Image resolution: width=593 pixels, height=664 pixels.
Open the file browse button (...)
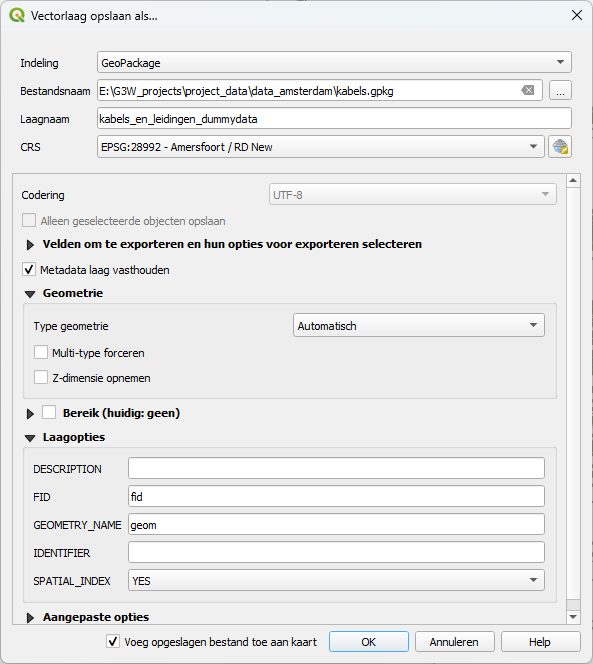tap(560, 90)
